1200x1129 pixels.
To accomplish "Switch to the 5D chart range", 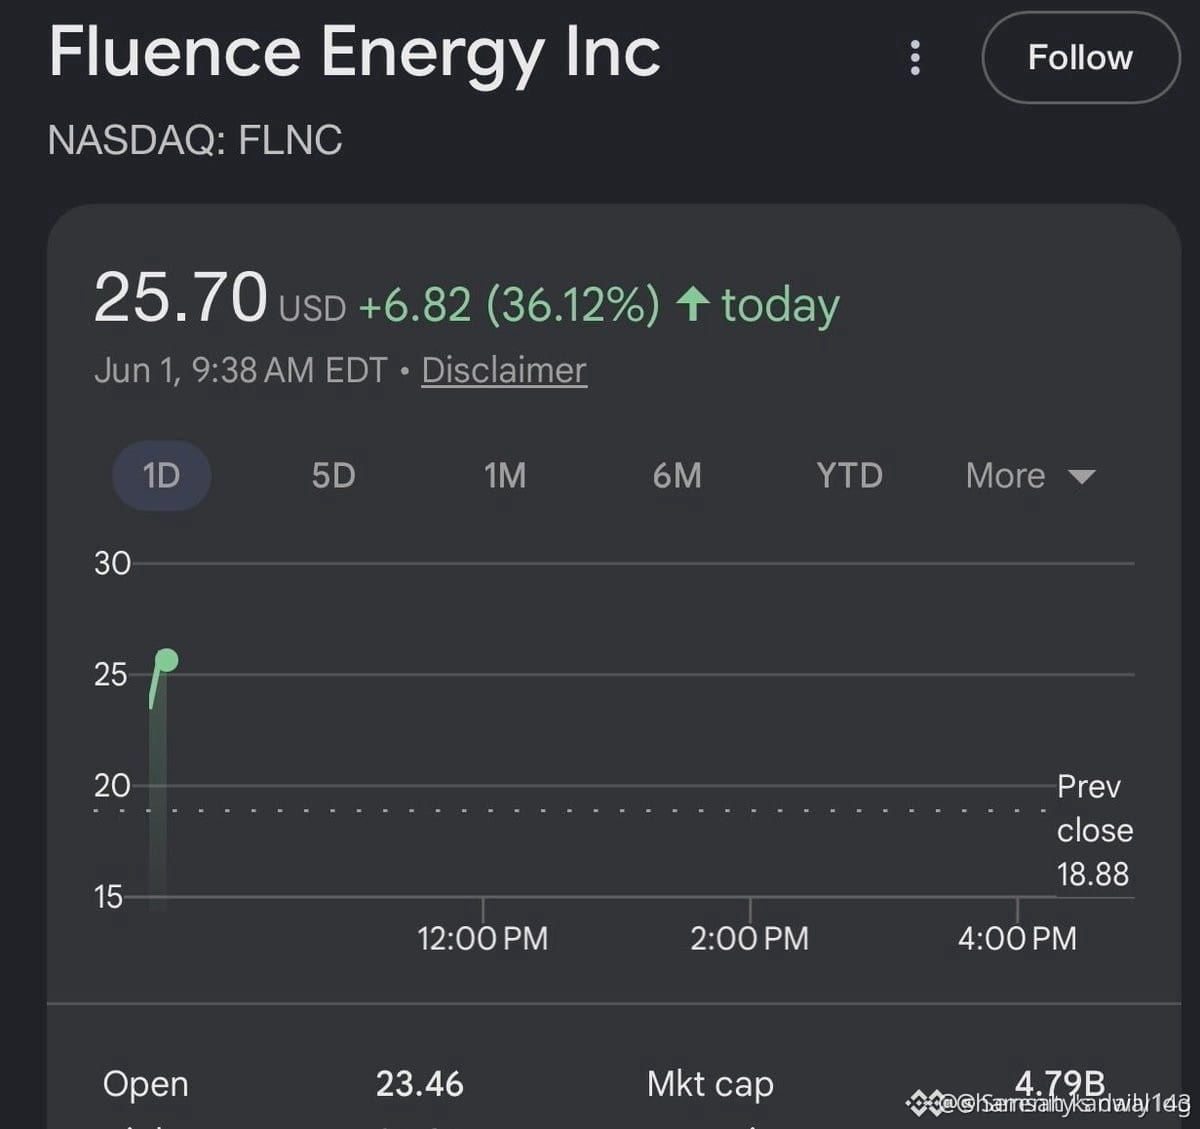I will tap(333, 475).
